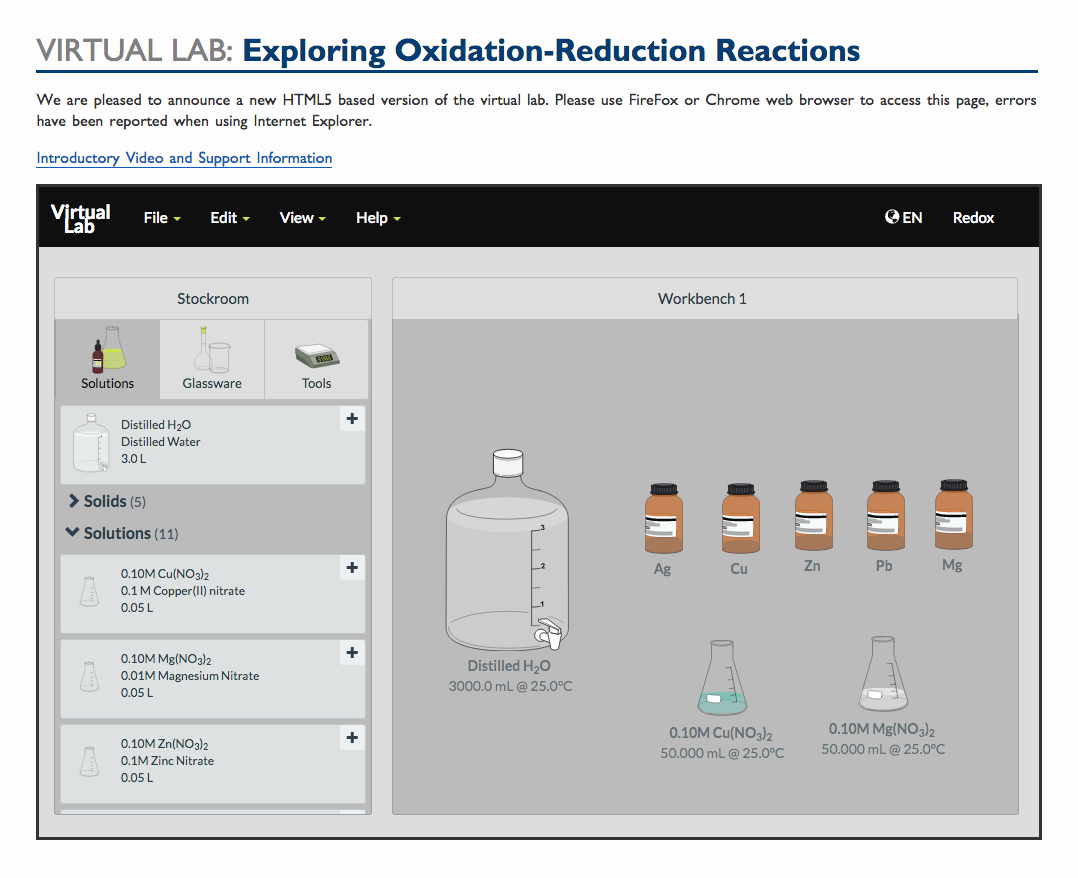Image resolution: width=1078 pixels, height=878 pixels.
Task: Click the Redox label in the top bar
Action: (x=973, y=217)
